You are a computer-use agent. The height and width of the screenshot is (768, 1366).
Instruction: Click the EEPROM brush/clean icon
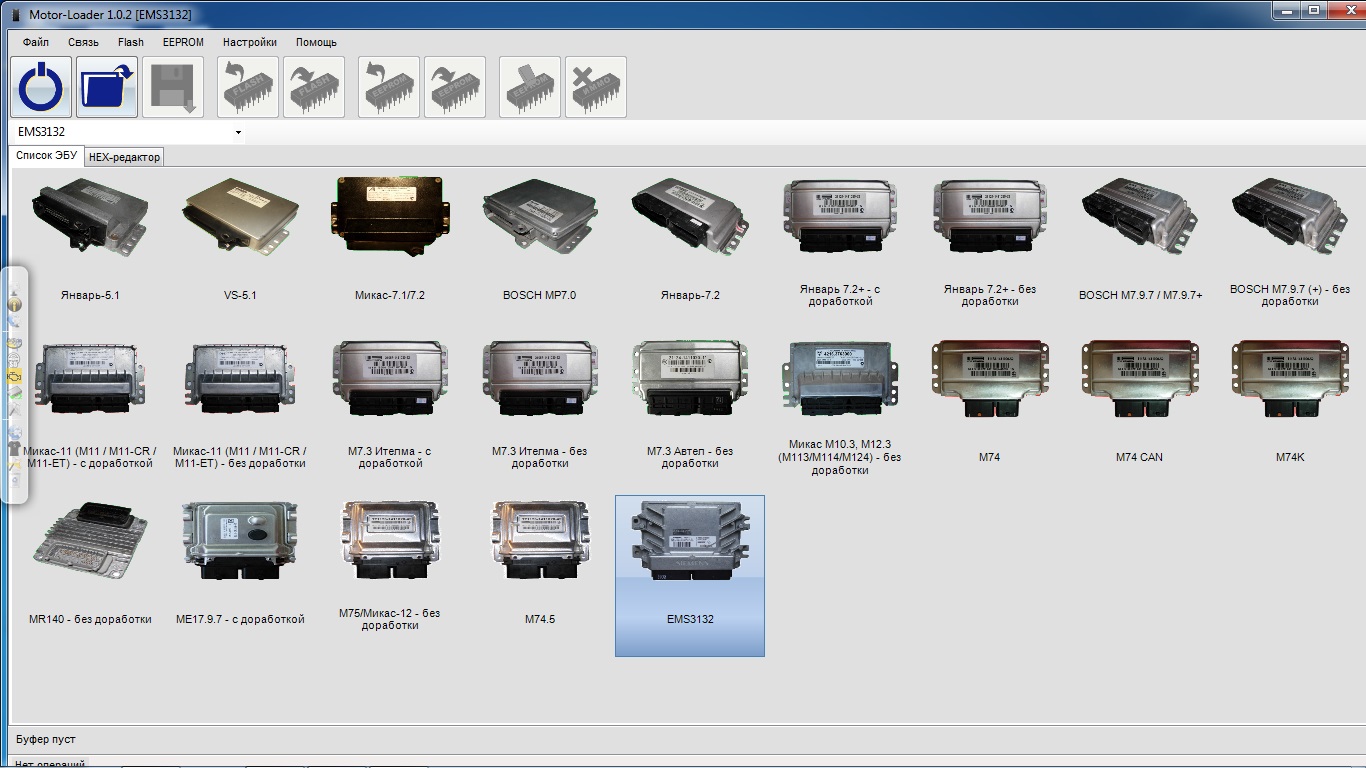coord(530,87)
